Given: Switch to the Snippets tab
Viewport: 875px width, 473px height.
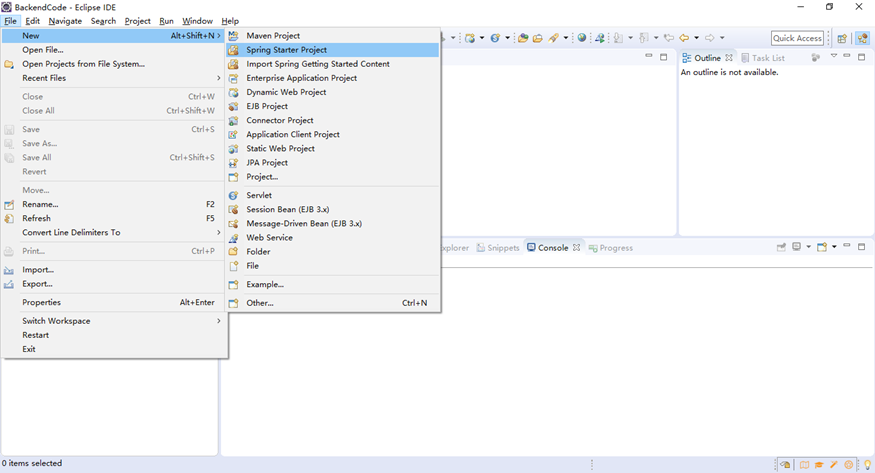Looking at the screenshot, I should pos(498,248).
